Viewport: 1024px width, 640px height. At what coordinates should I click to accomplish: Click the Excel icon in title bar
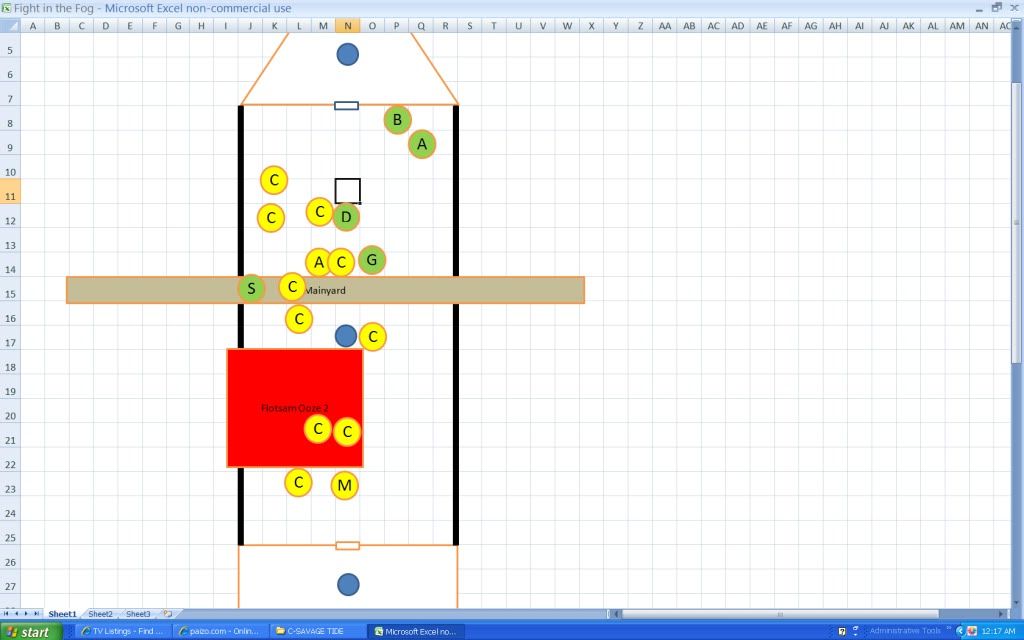pos(7,8)
